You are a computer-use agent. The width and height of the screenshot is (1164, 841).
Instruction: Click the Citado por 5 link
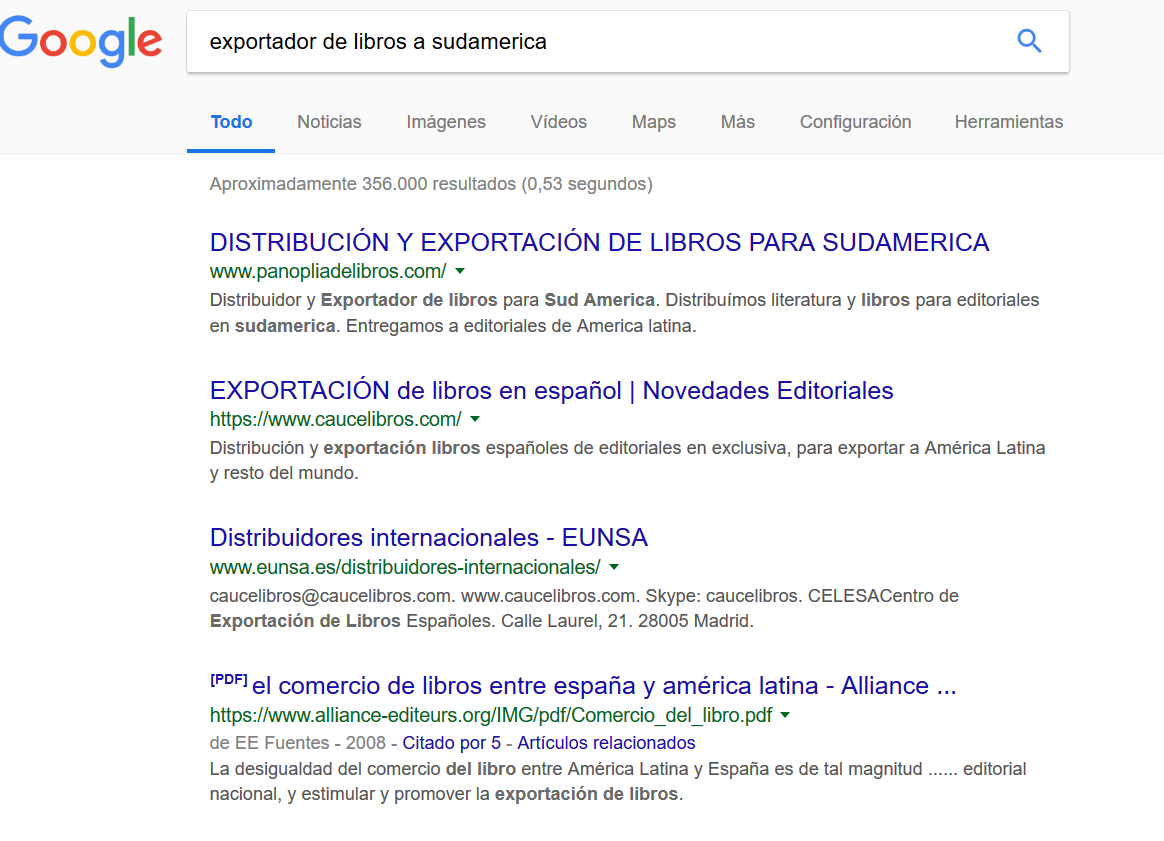[451, 743]
